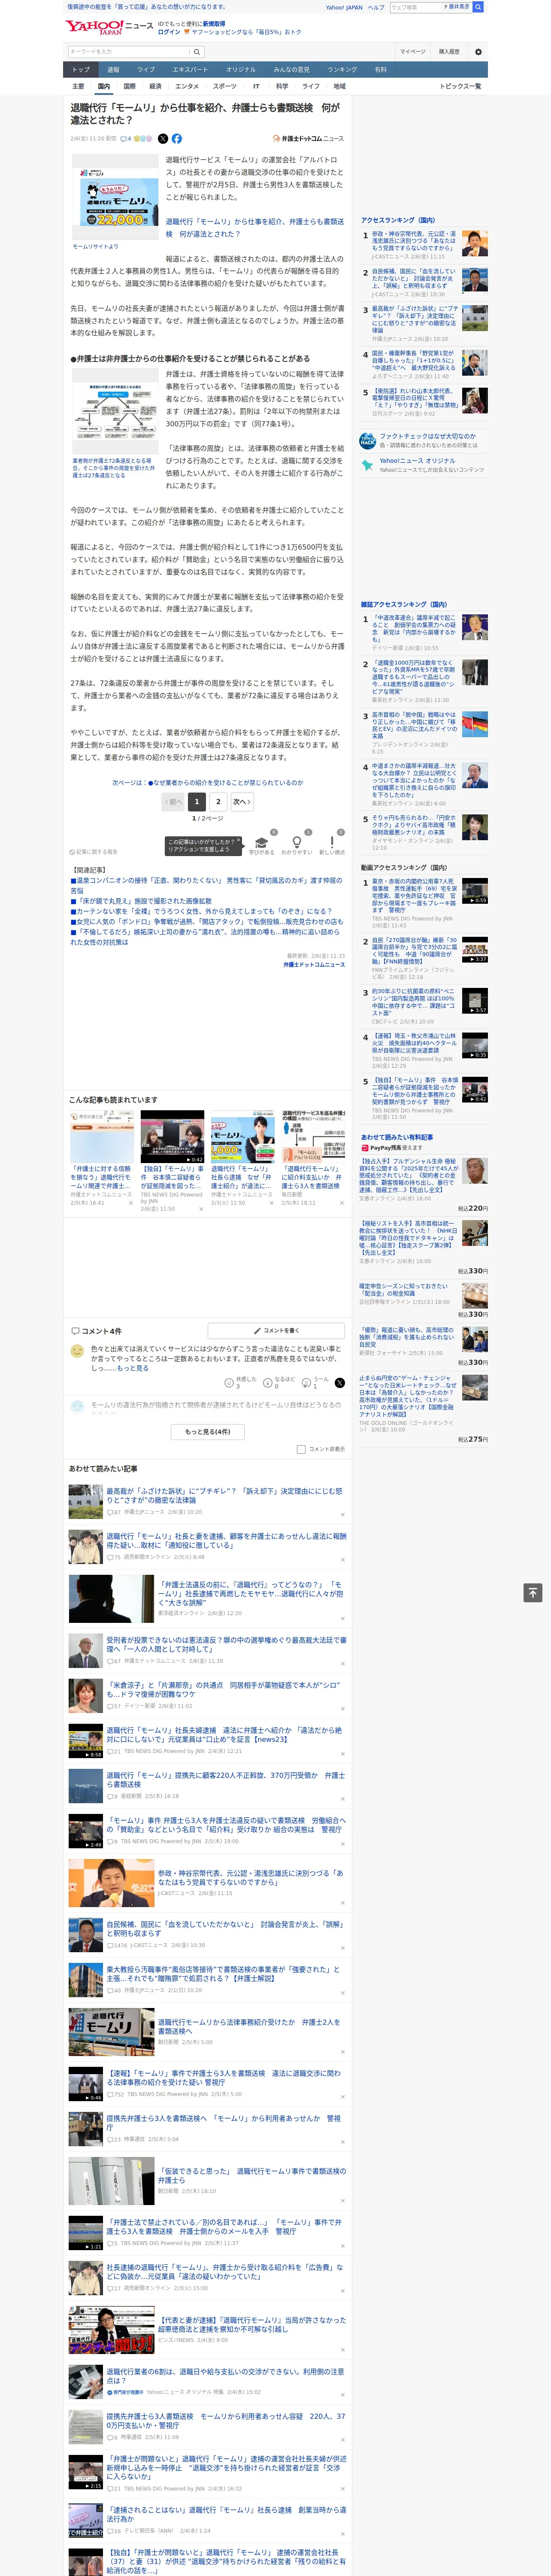Dismiss the 毎日新聞 recommended article card

point(342,1202)
